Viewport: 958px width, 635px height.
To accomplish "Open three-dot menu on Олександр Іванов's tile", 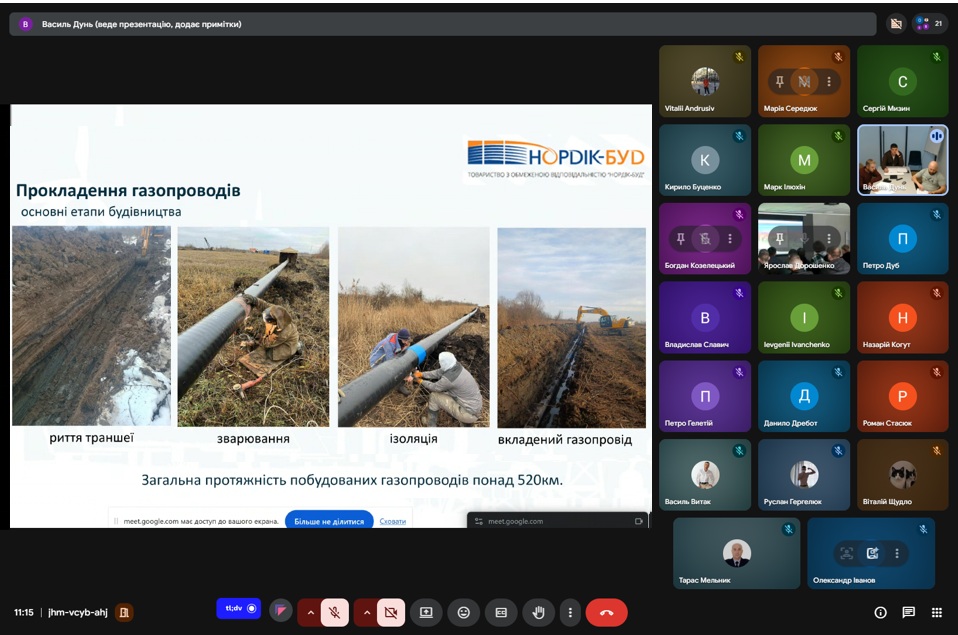I will point(897,553).
